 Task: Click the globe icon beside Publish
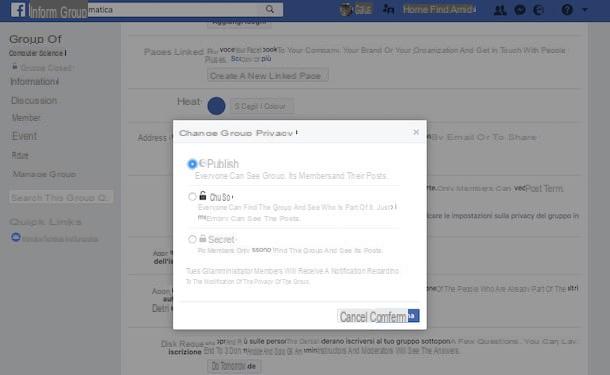click(203, 163)
